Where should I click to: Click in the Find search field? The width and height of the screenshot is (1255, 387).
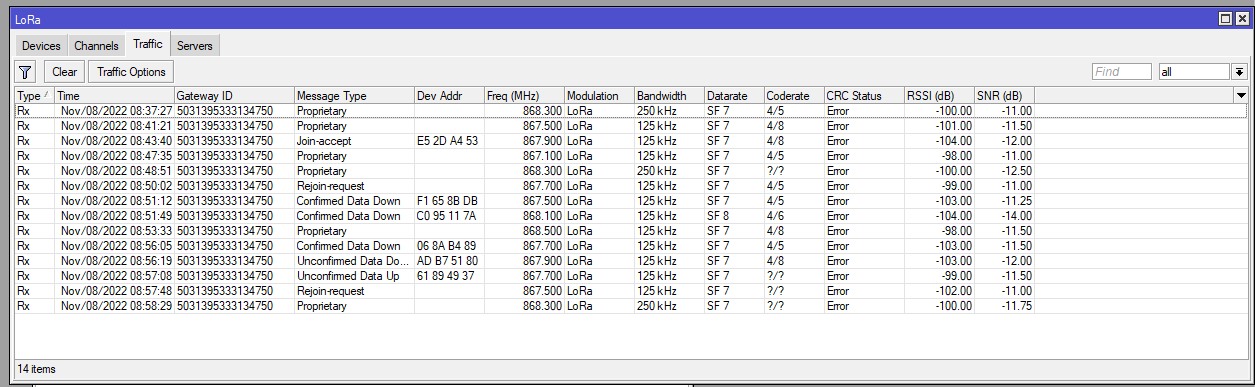click(x=1121, y=72)
